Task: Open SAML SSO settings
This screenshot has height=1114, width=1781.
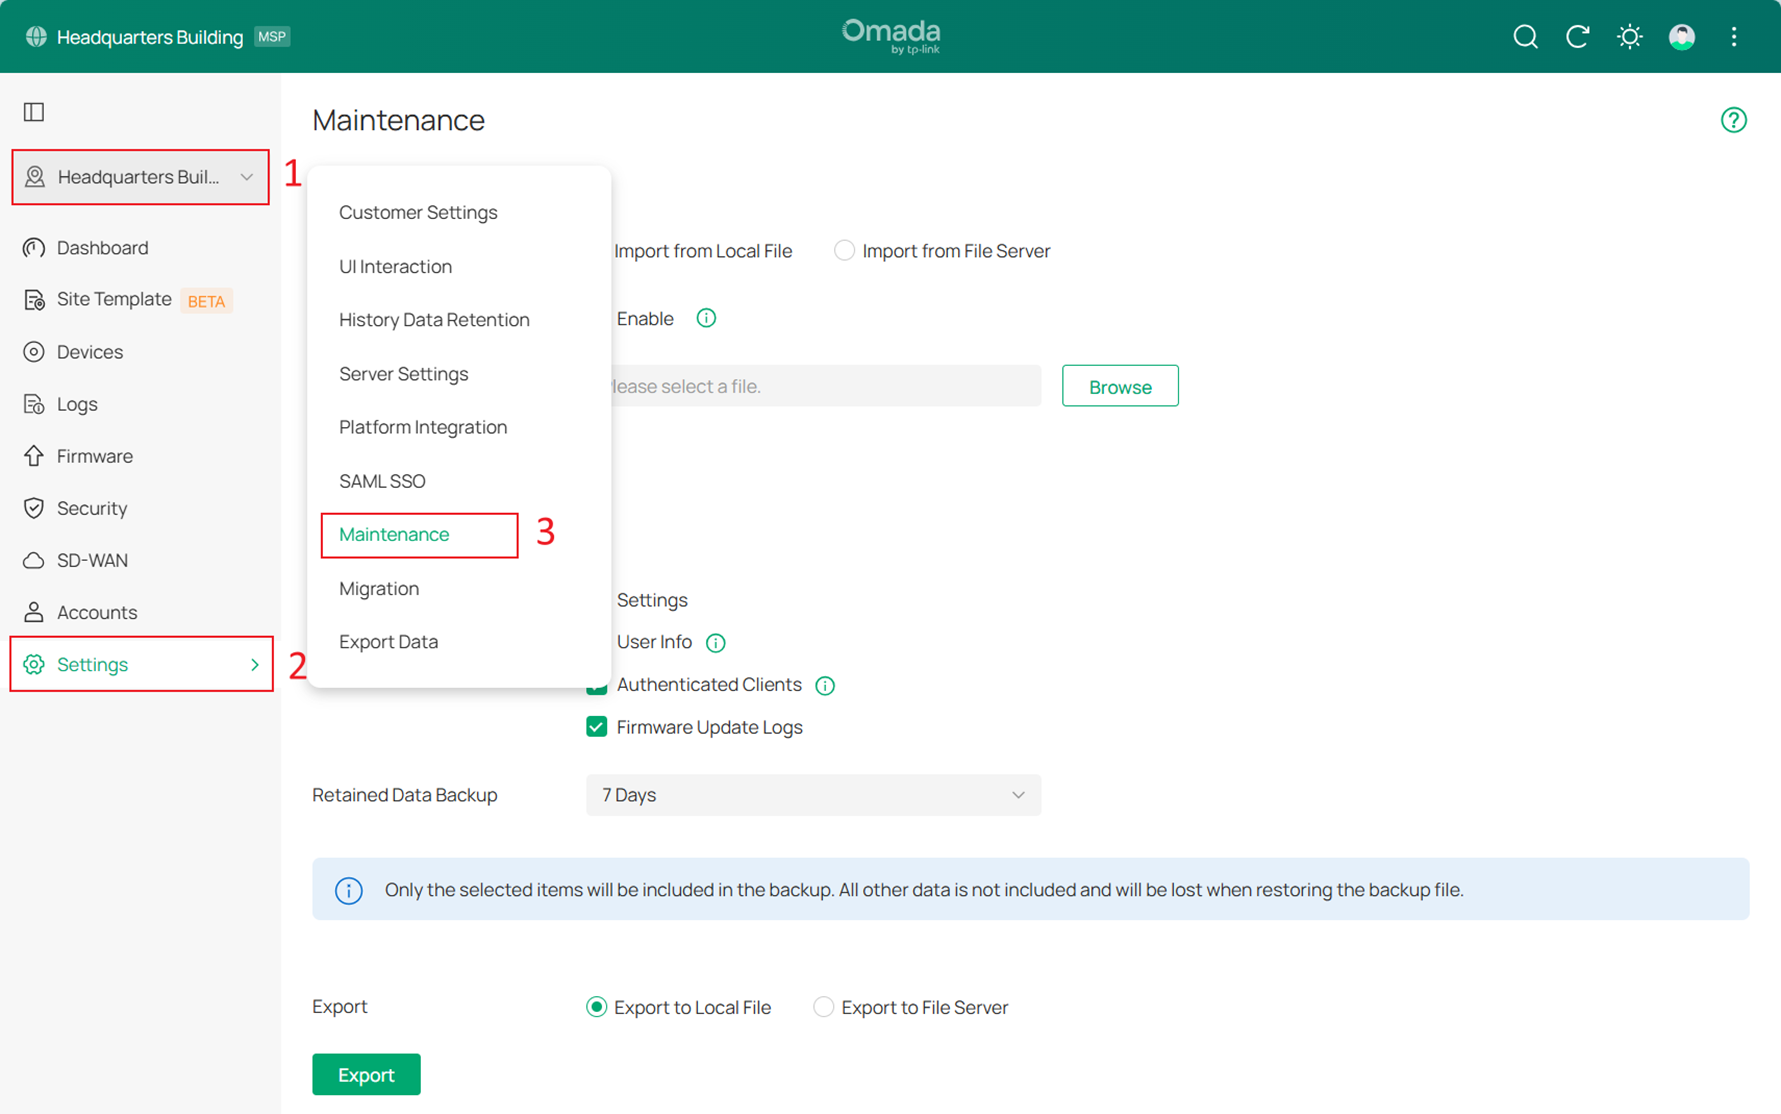Action: click(x=382, y=481)
